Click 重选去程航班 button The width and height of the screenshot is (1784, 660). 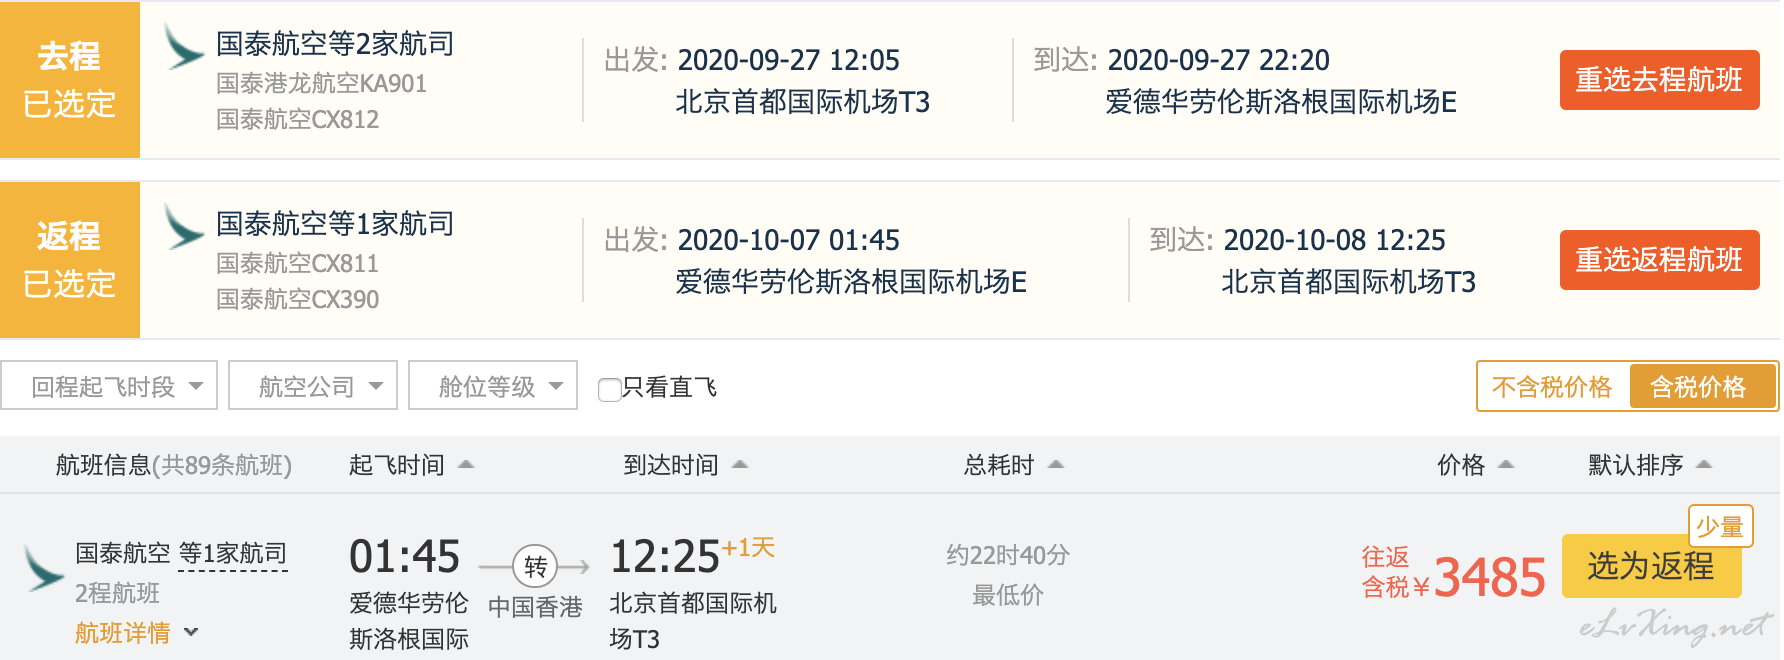click(1659, 80)
